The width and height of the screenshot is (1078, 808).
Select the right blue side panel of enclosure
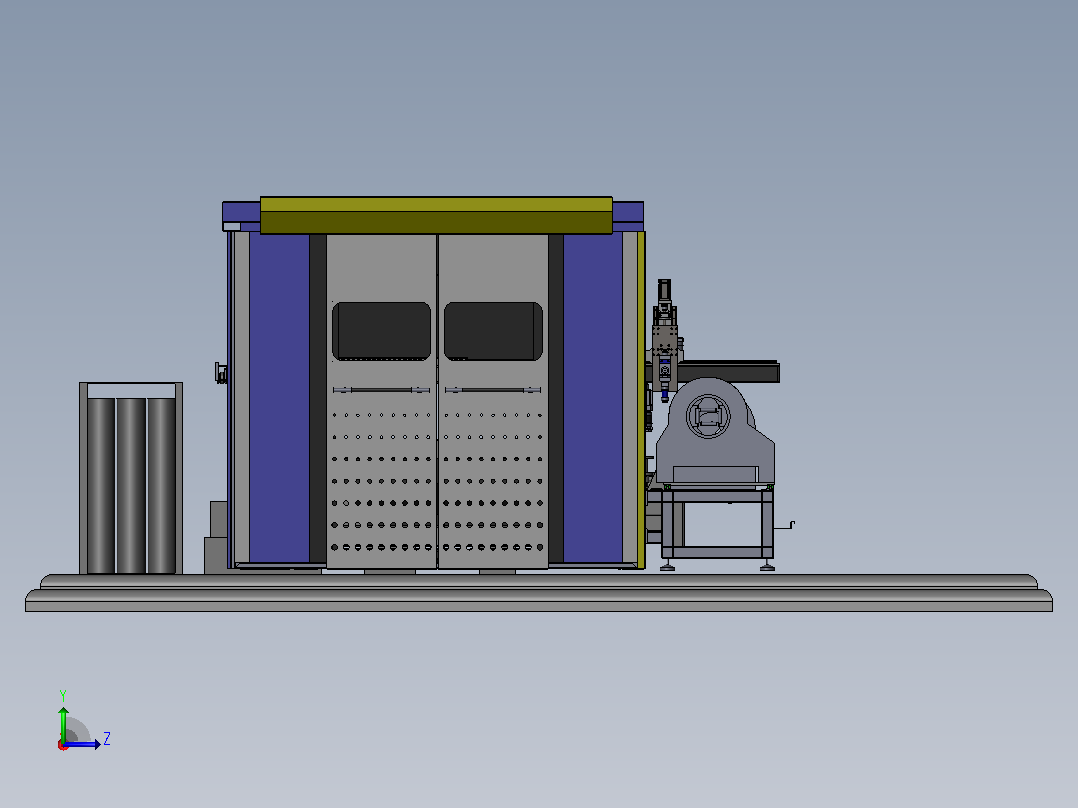(x=593, y=397)
